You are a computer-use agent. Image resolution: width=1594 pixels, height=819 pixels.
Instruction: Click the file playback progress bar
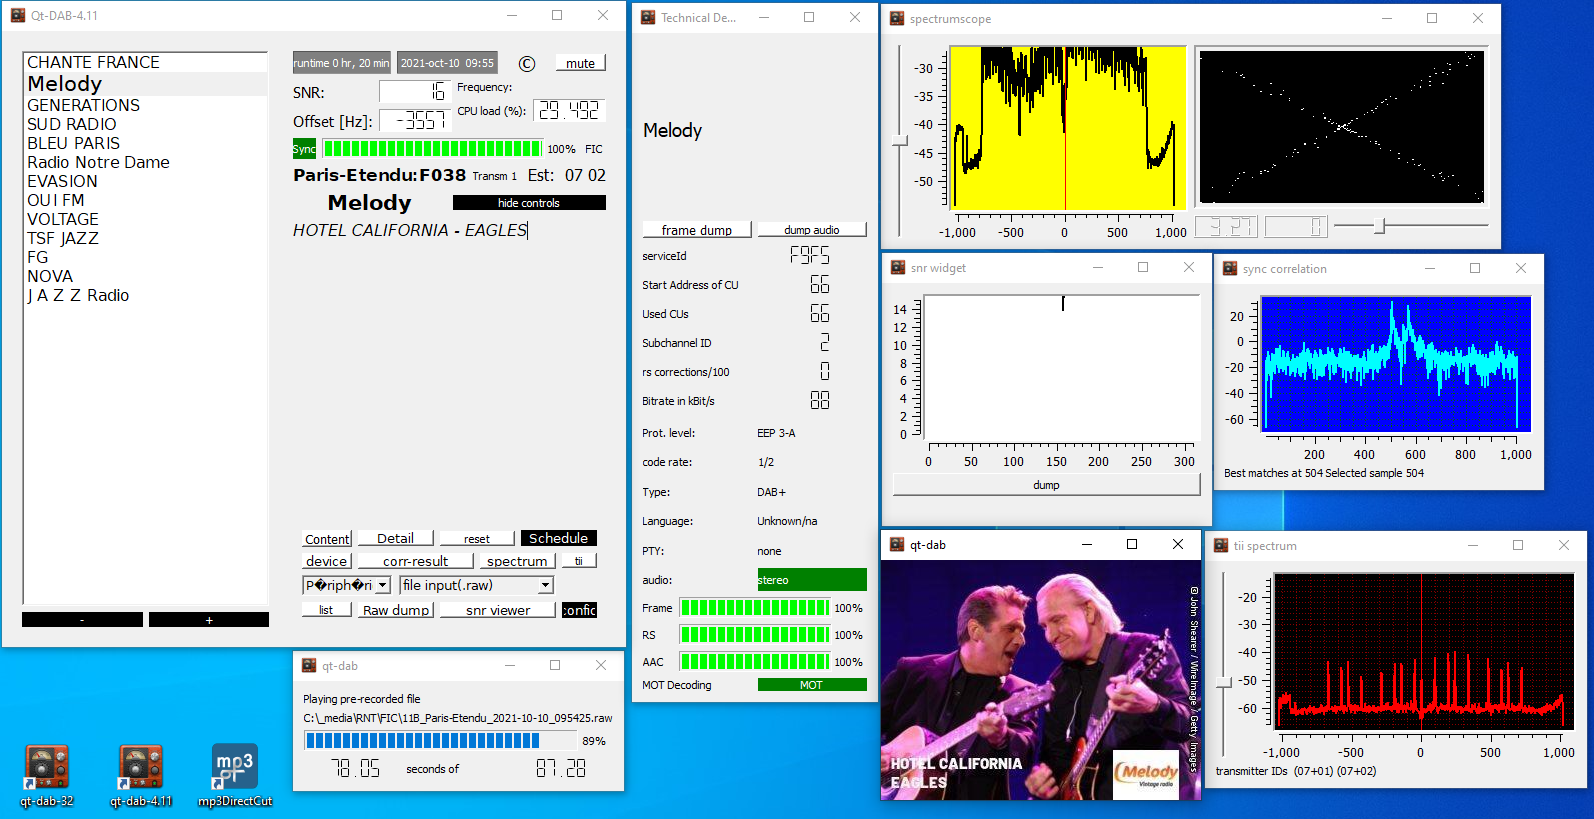click(442, 741)
